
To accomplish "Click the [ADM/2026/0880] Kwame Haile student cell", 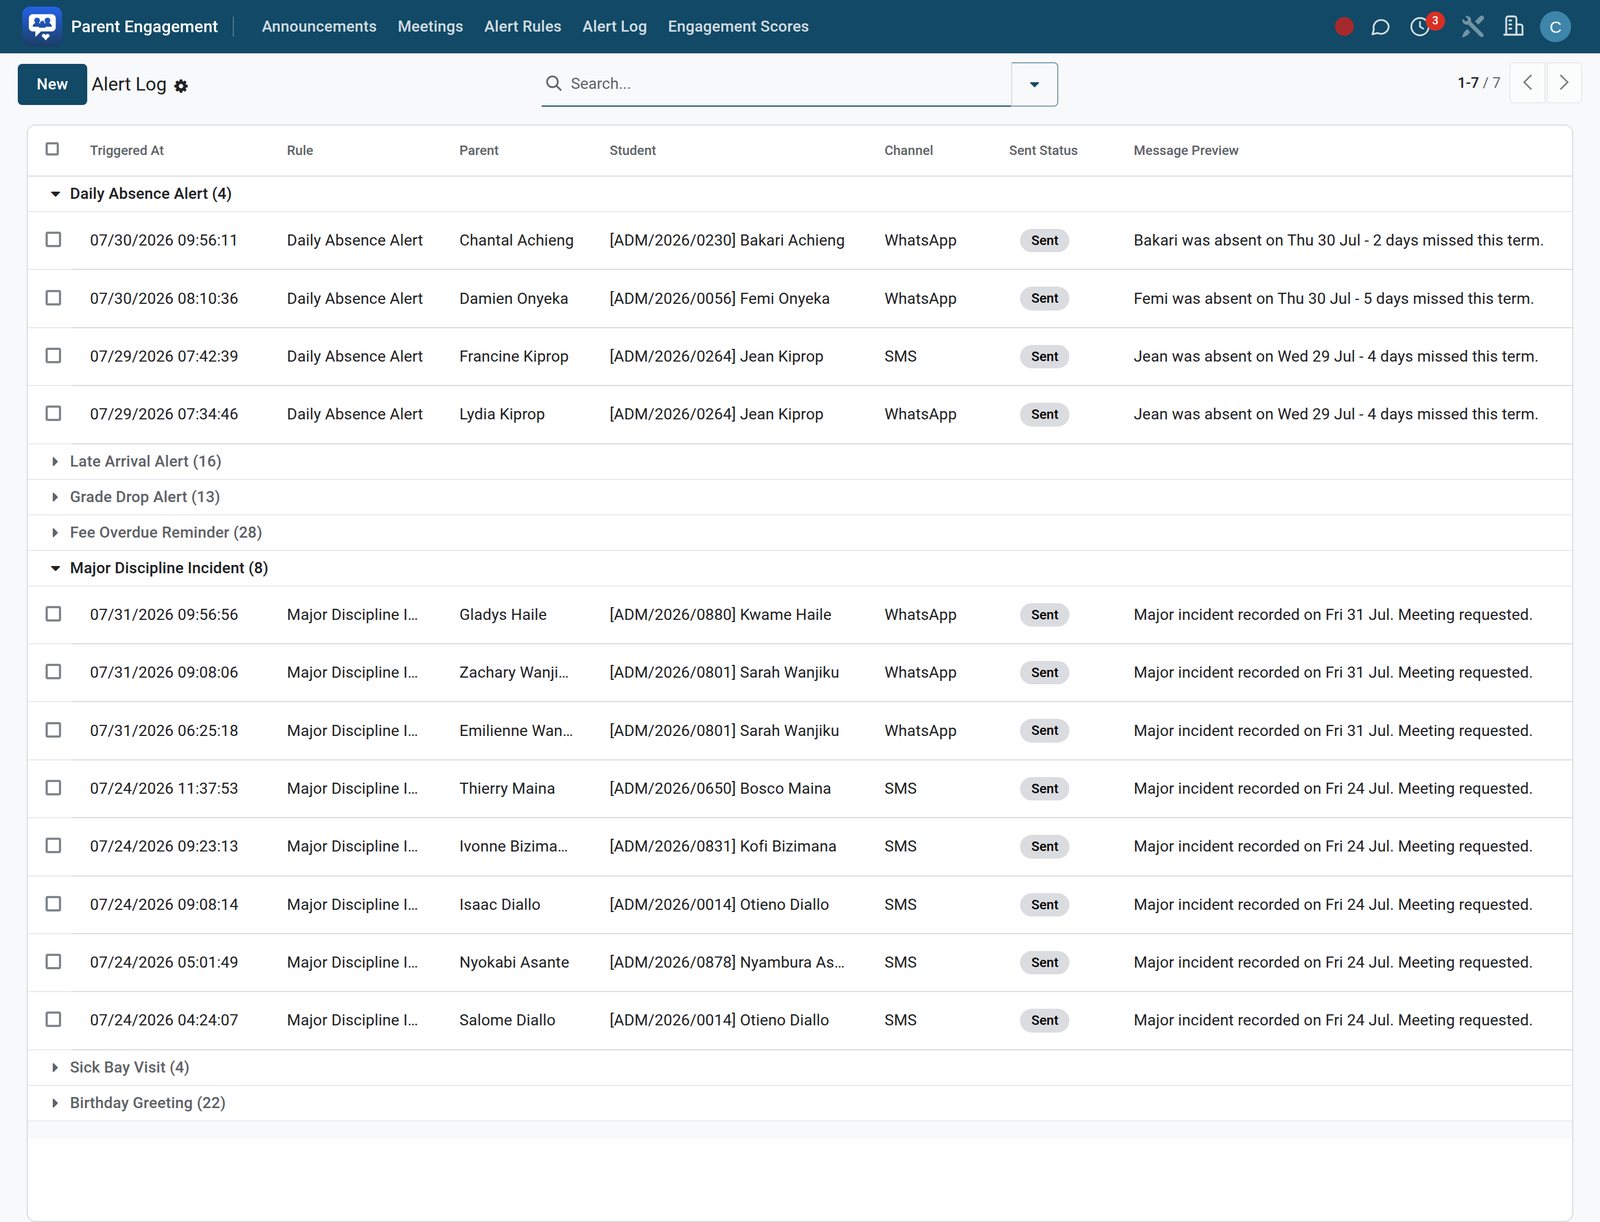I will tap(720, 614).
